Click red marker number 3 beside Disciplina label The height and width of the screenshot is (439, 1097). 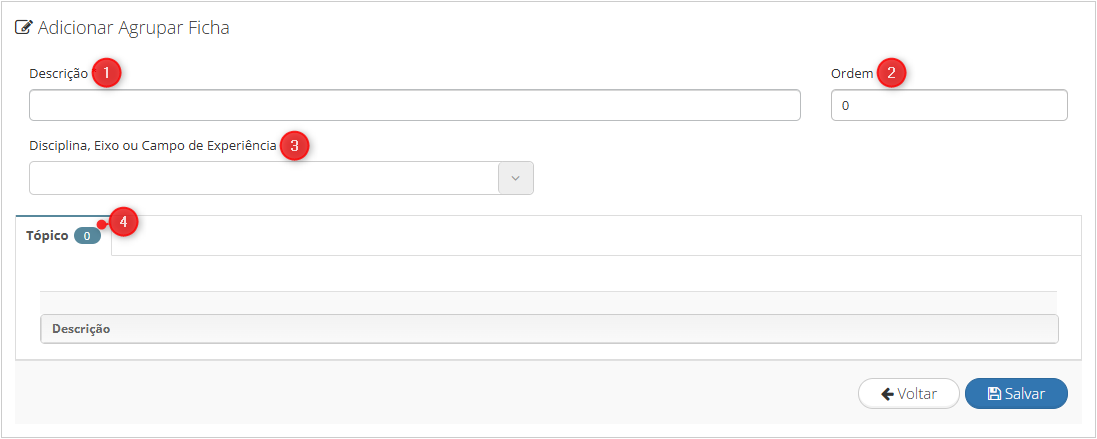click(294, 146)
